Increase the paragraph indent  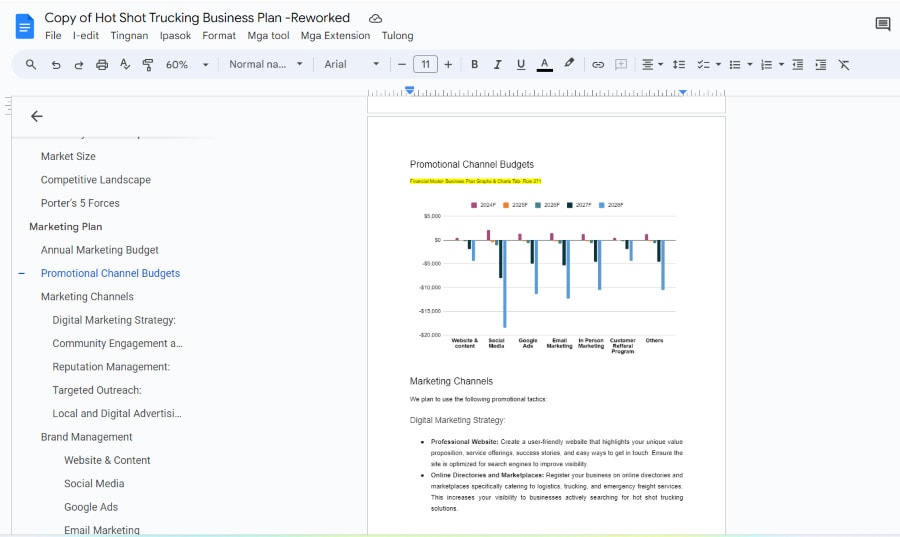pyautogui.click(x=821, y=65)
